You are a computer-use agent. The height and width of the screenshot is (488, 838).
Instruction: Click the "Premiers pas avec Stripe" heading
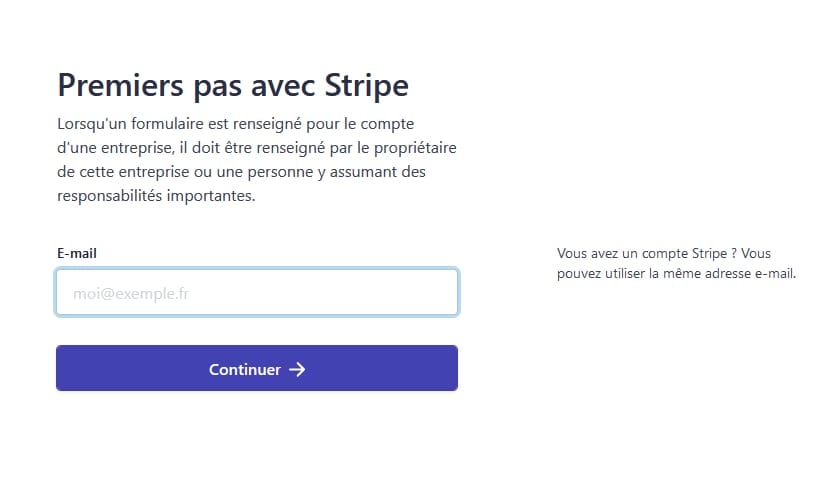pos(233,86)
